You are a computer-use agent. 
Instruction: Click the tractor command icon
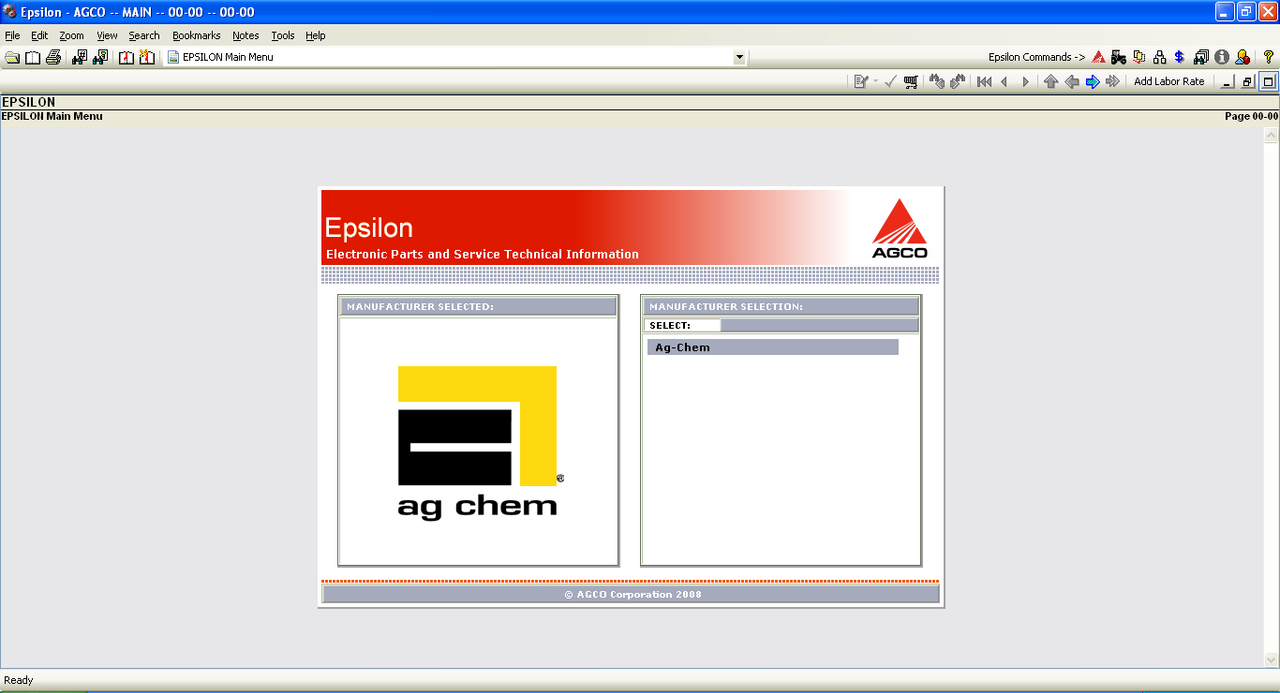(x=1118, y=57)
